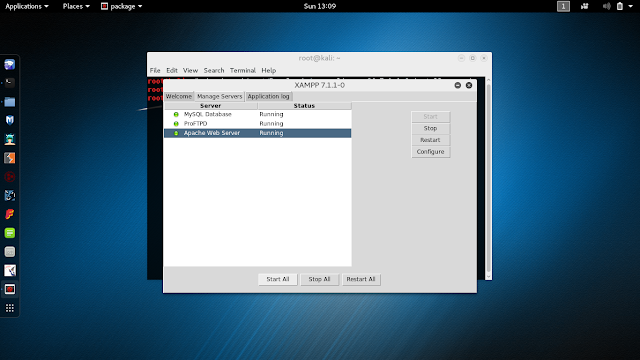Show all applications grid
Viewport: 640px width, 360px height.
tap(9, 308)
